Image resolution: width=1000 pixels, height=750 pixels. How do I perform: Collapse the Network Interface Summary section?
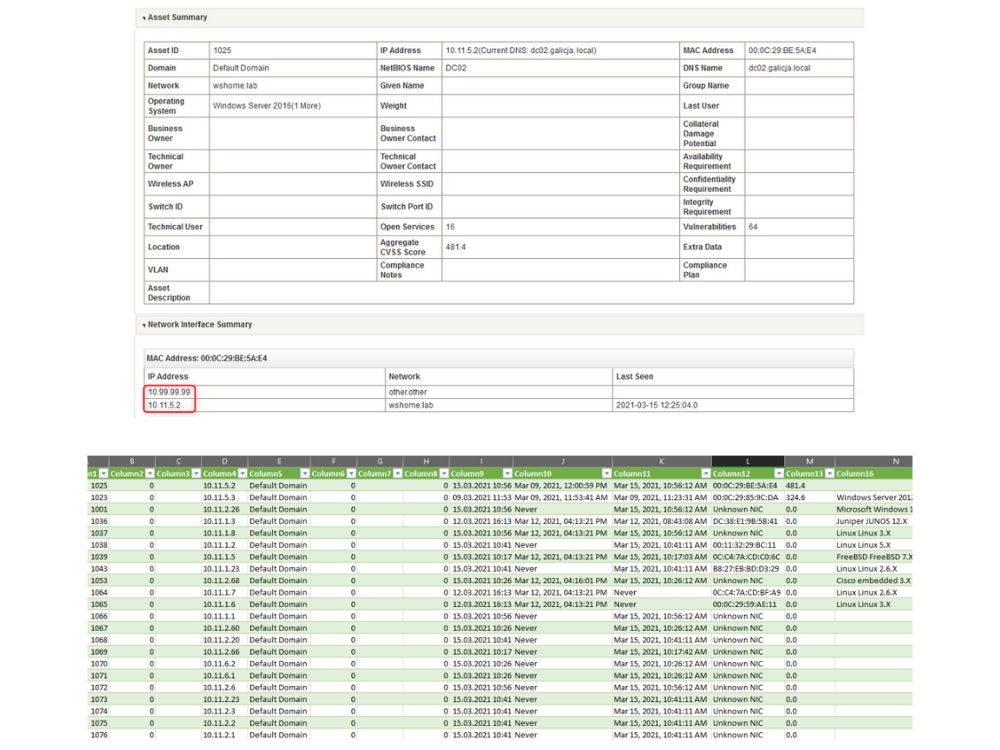tap(144, 325)
